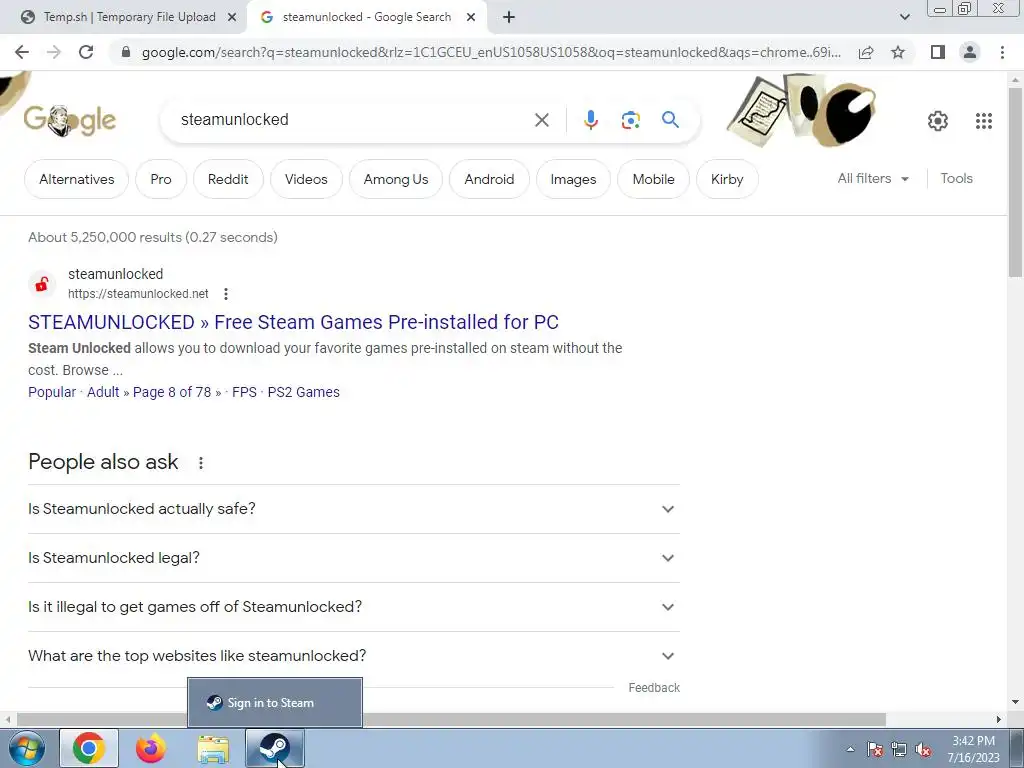Click the steamunlocked site favicon
The image size is (1024, 768).
42,284
